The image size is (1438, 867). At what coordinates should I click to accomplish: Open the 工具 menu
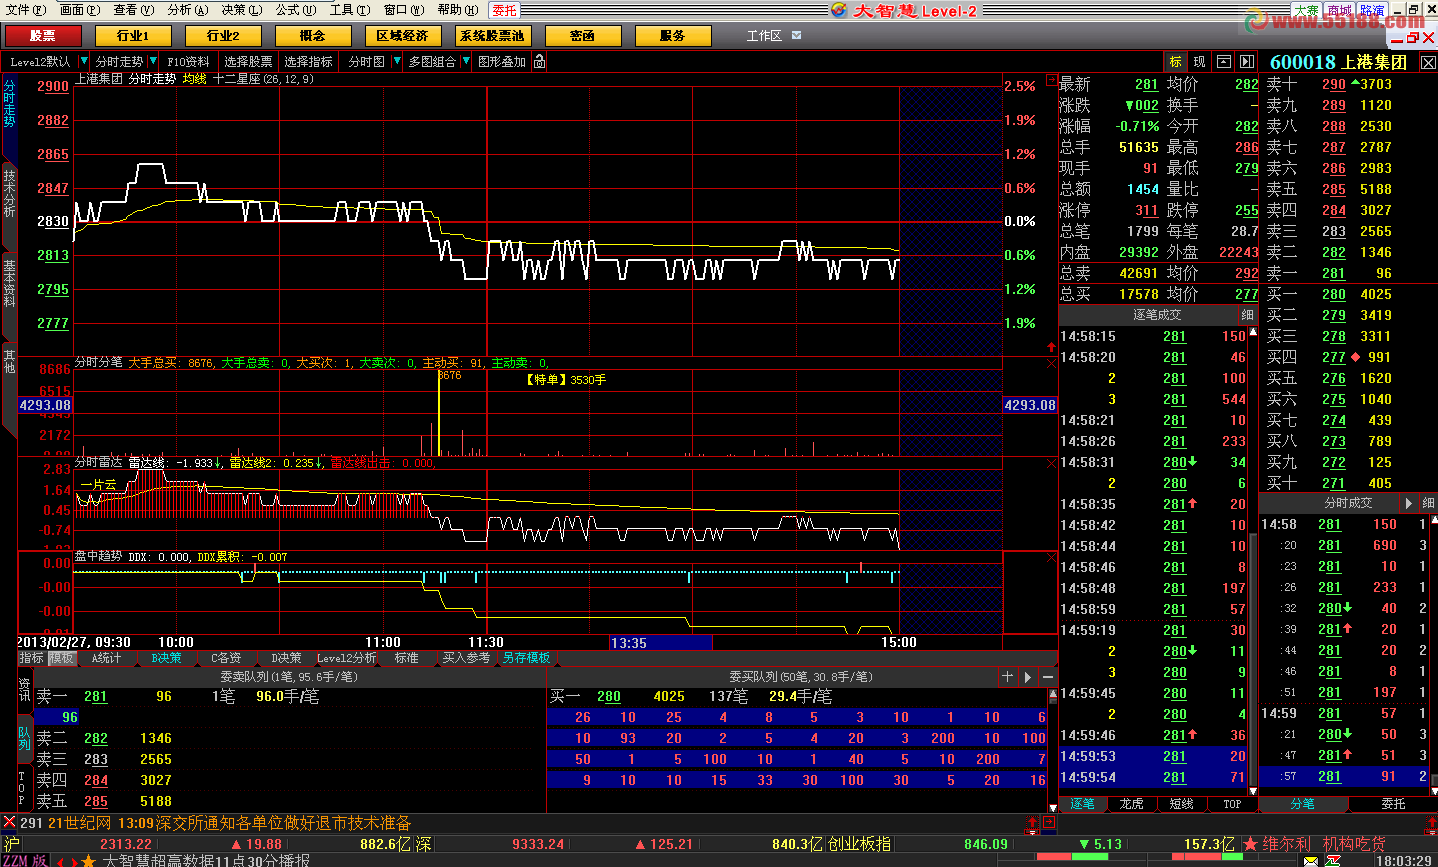pos(349,10)
